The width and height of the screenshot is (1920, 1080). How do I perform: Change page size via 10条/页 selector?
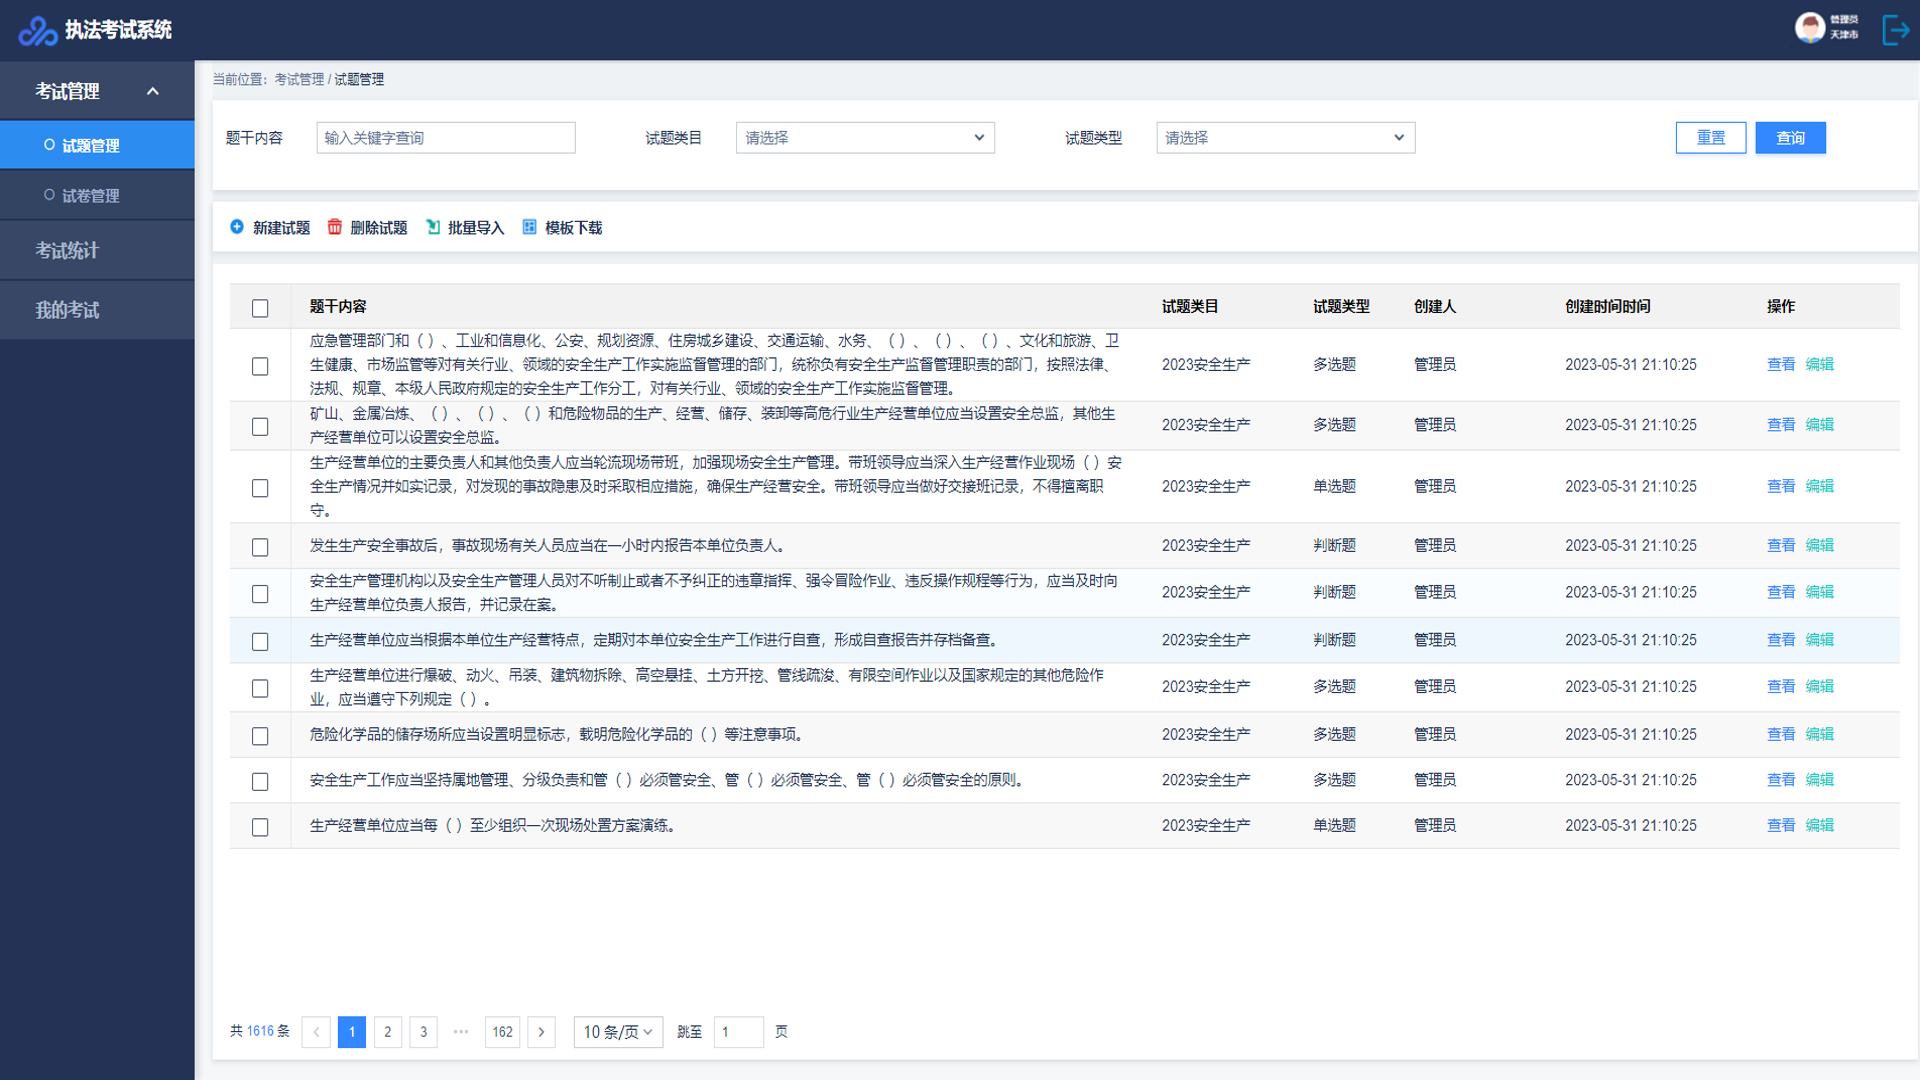click(617, 1032)
